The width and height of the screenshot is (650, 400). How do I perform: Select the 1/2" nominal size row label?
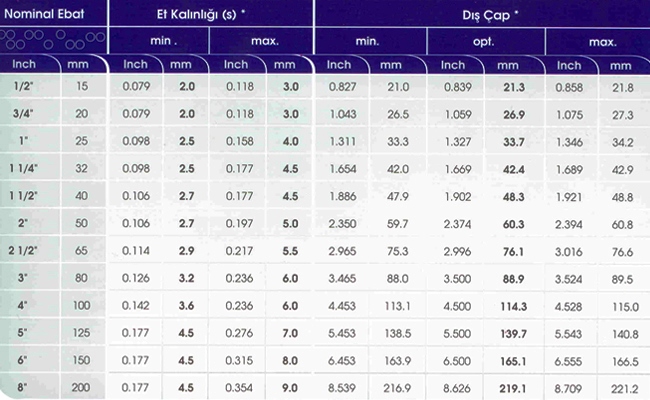pyautogui.click(x=22, y=88)
